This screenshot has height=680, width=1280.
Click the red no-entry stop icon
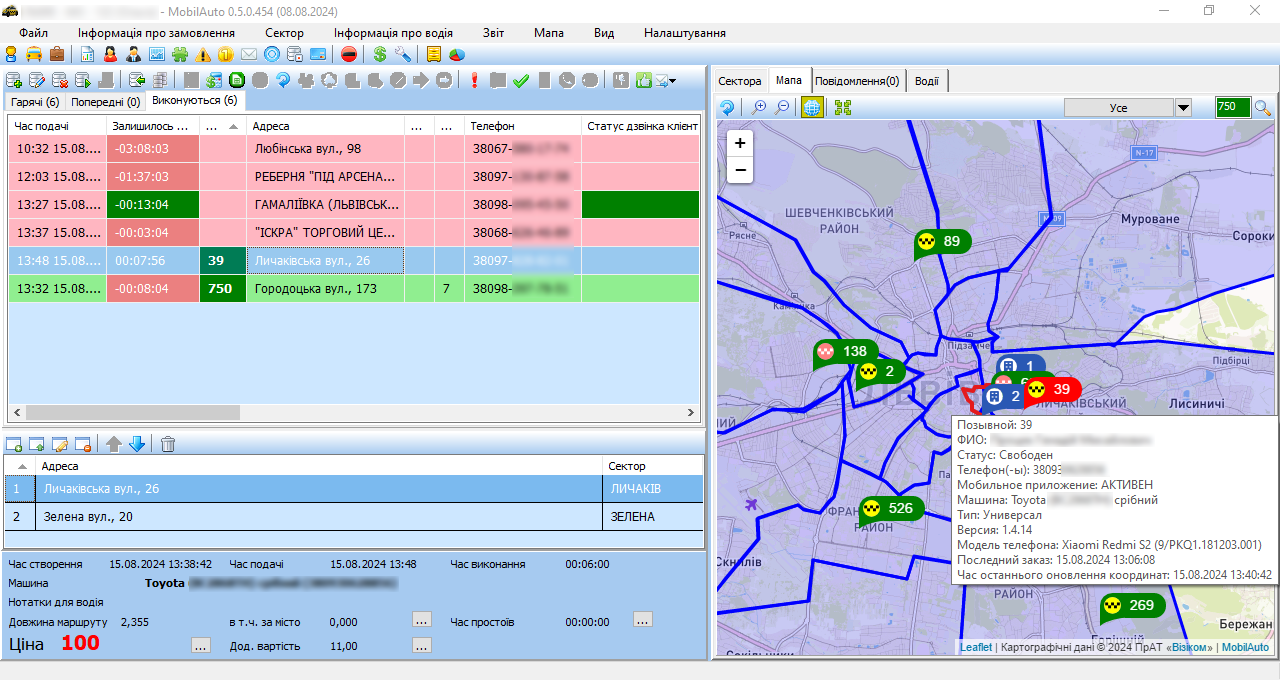(348, 54)
